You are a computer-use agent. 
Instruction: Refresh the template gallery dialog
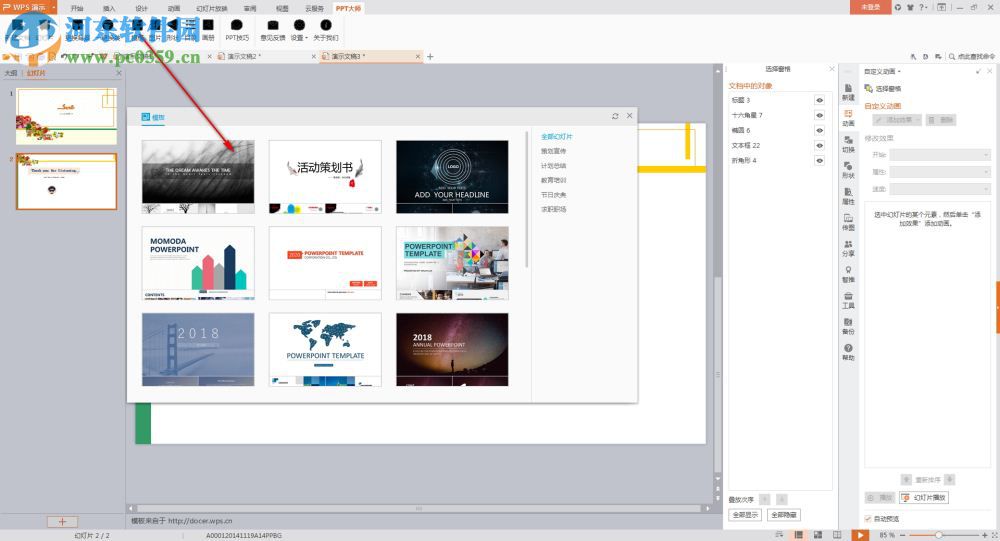point(615,116)
